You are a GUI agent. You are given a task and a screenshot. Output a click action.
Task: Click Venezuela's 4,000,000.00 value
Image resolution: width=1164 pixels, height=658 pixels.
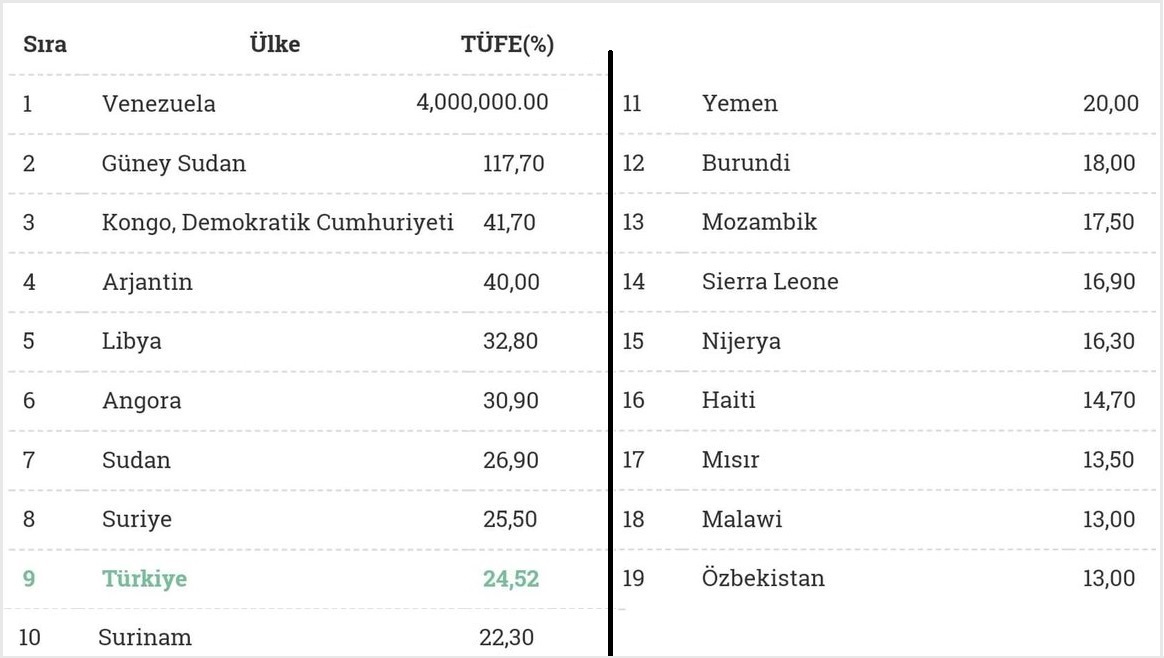click(483, 102)
